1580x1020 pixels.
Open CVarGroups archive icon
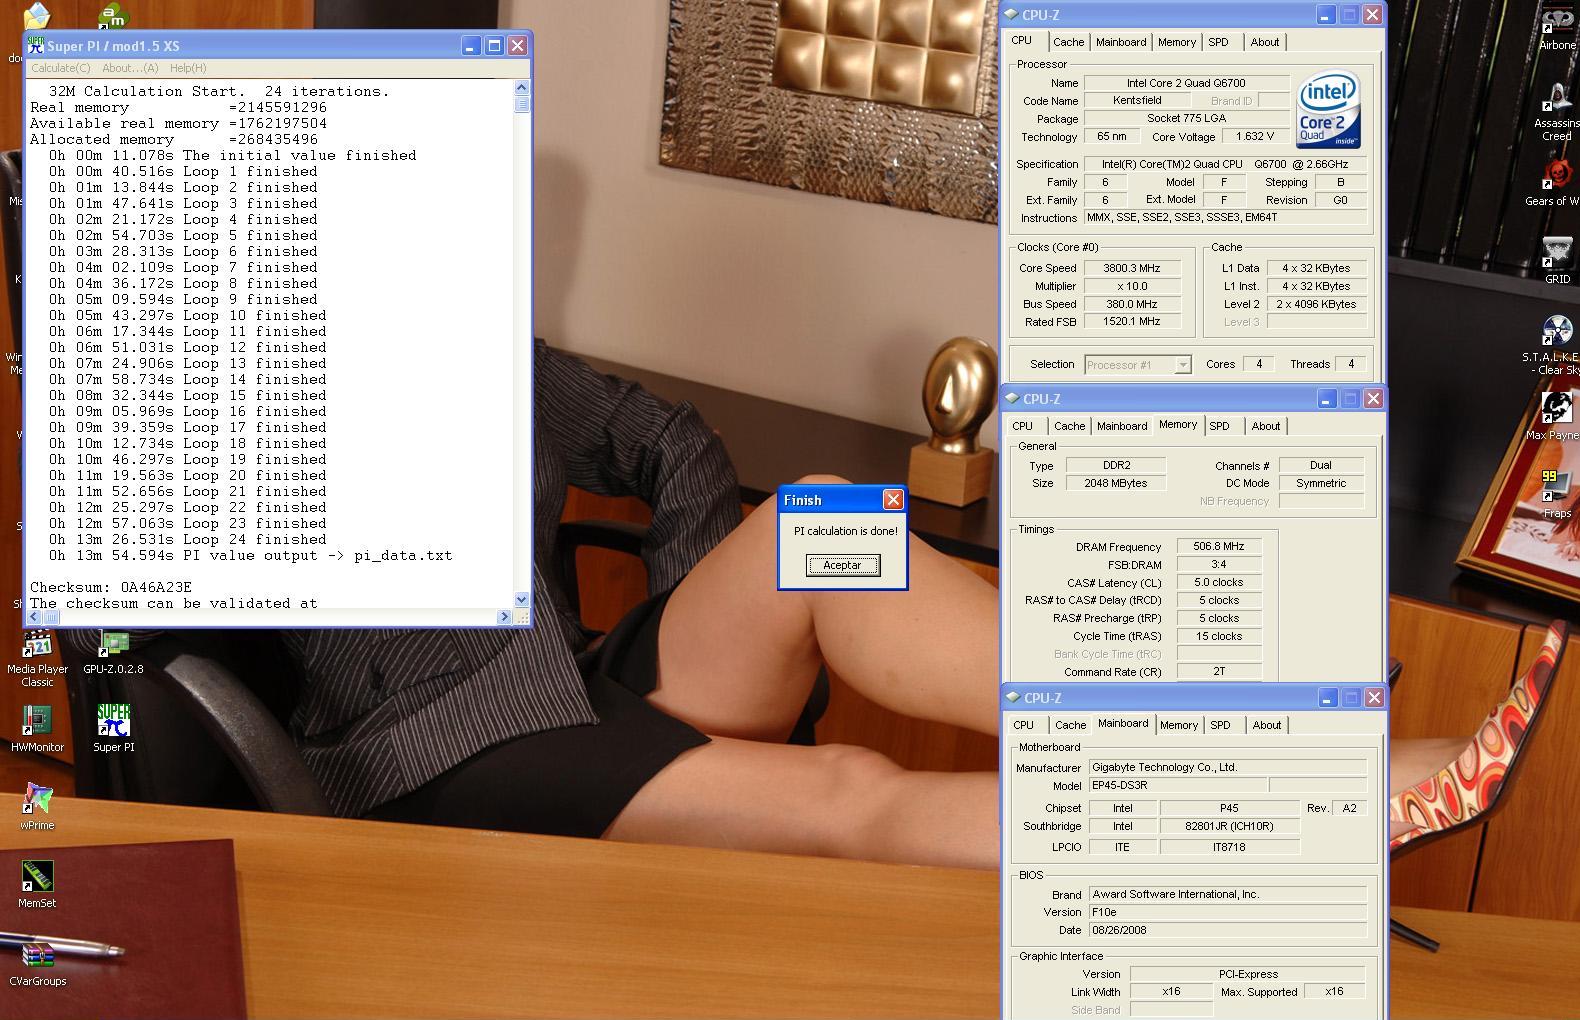pyautogui.click(x=37, y=963)
